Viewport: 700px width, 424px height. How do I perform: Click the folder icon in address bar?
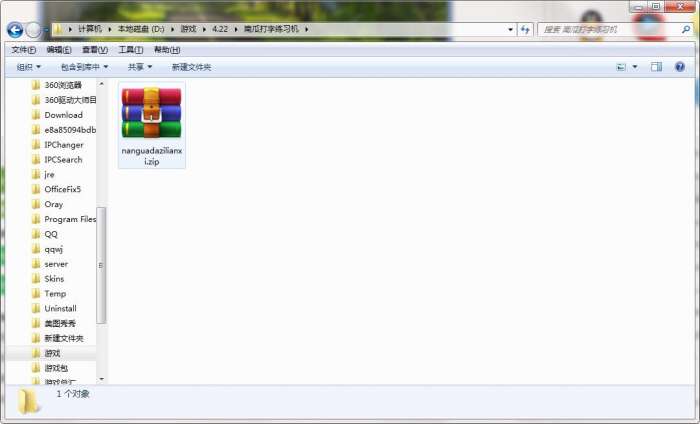coord(58,29)
